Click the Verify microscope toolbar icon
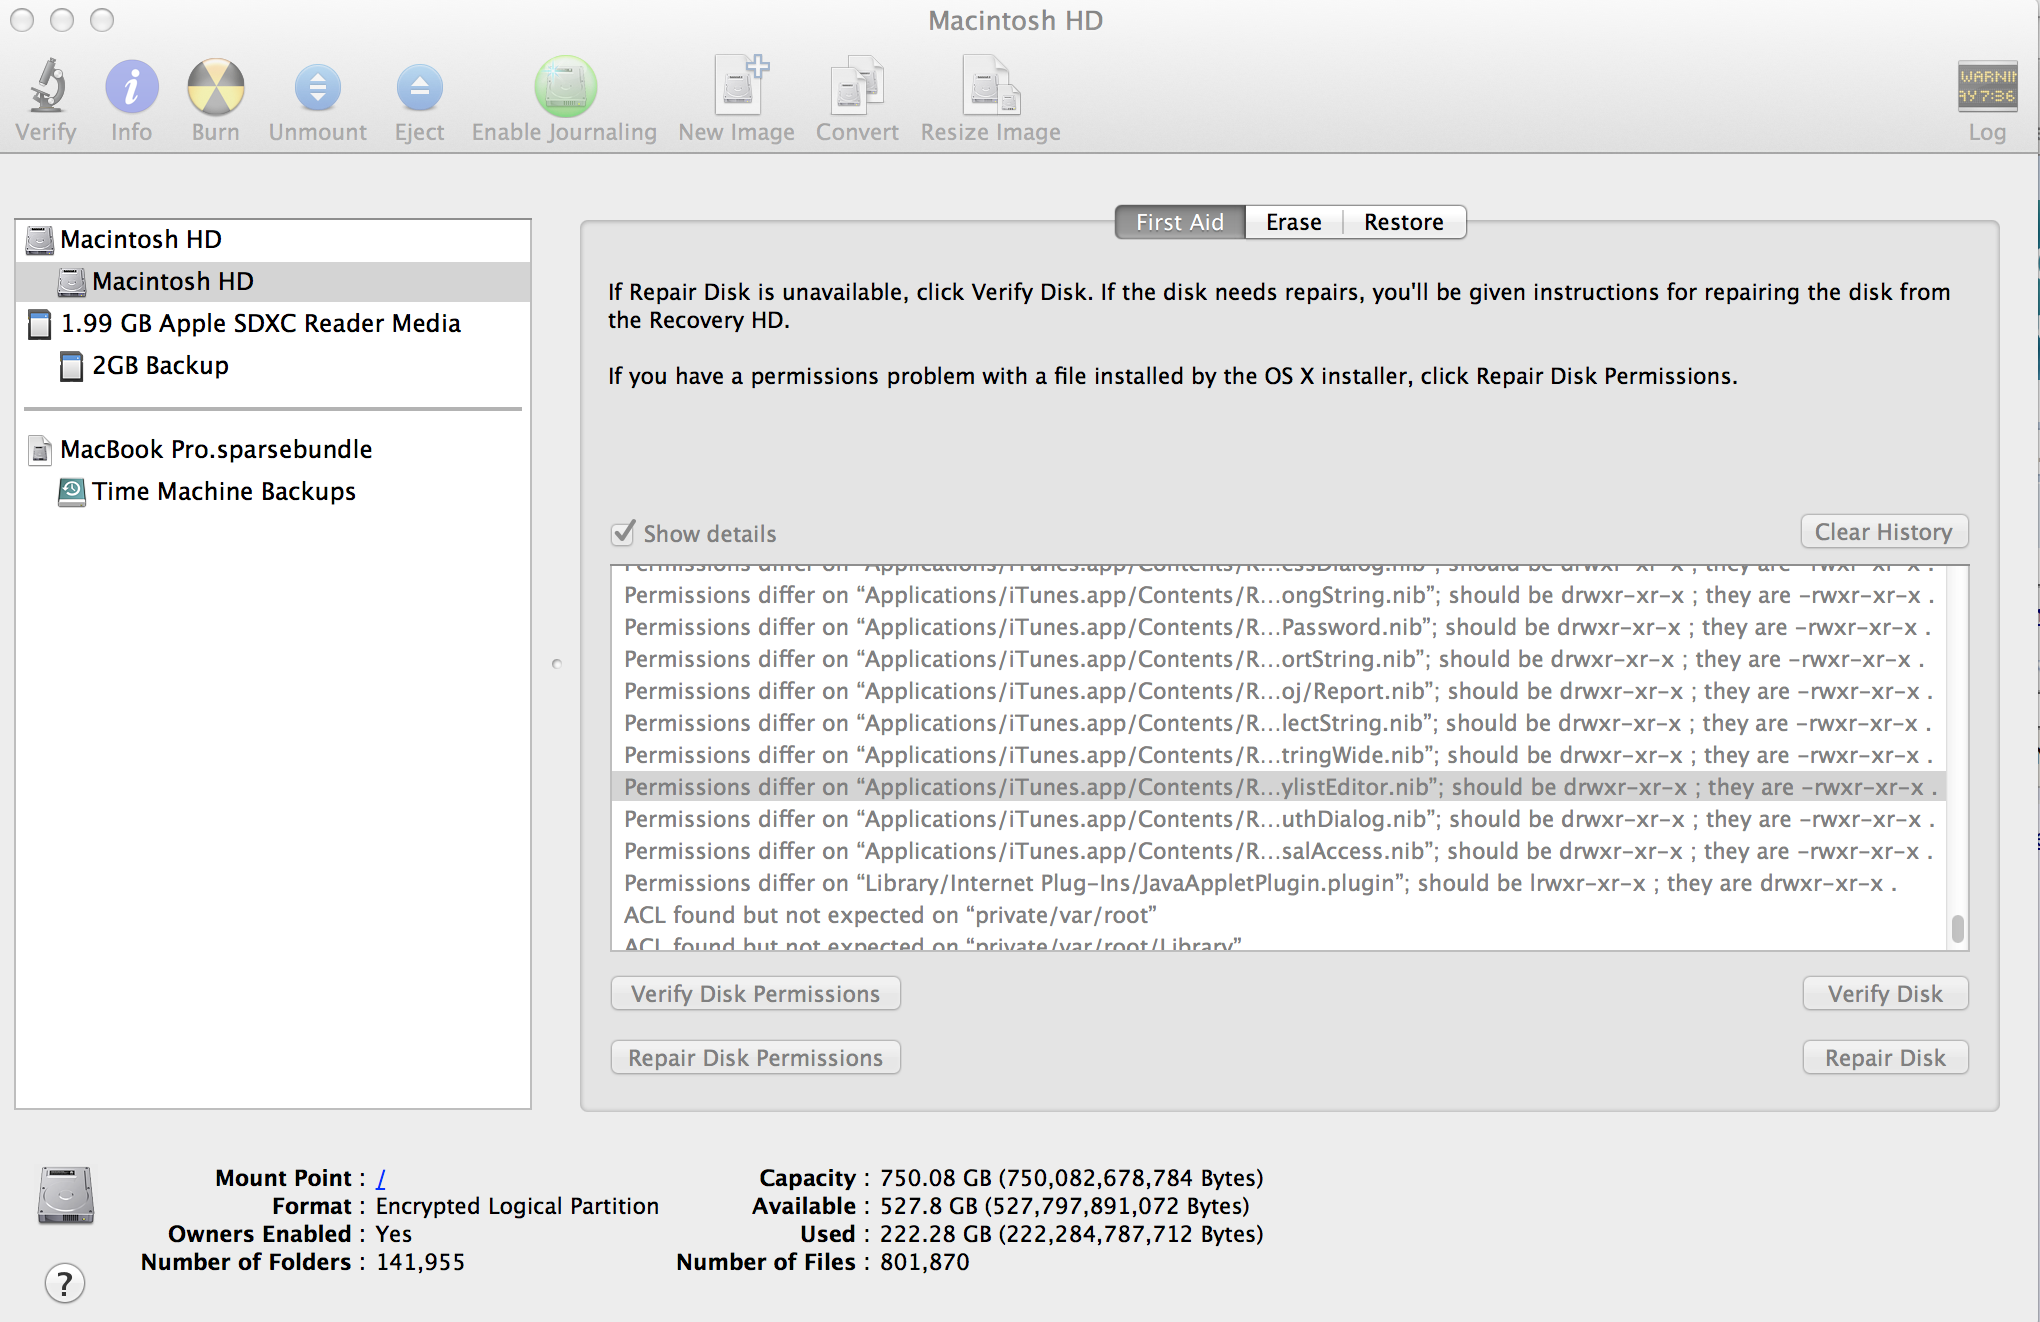The width and height of the screenshot is (2040, 1322). point(46,88)
